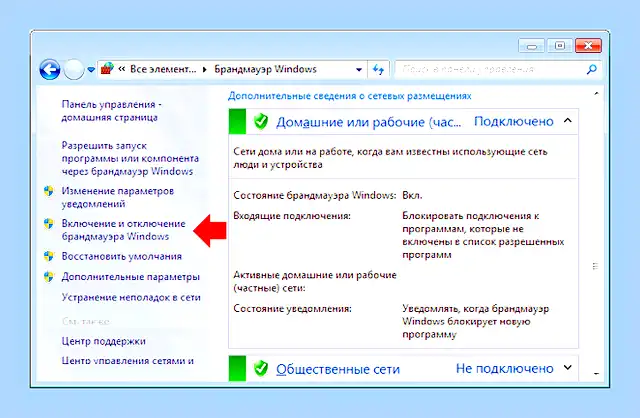Go back with the blue back arrow
This screenshot has width=640, height=418.
pos(50,69)
